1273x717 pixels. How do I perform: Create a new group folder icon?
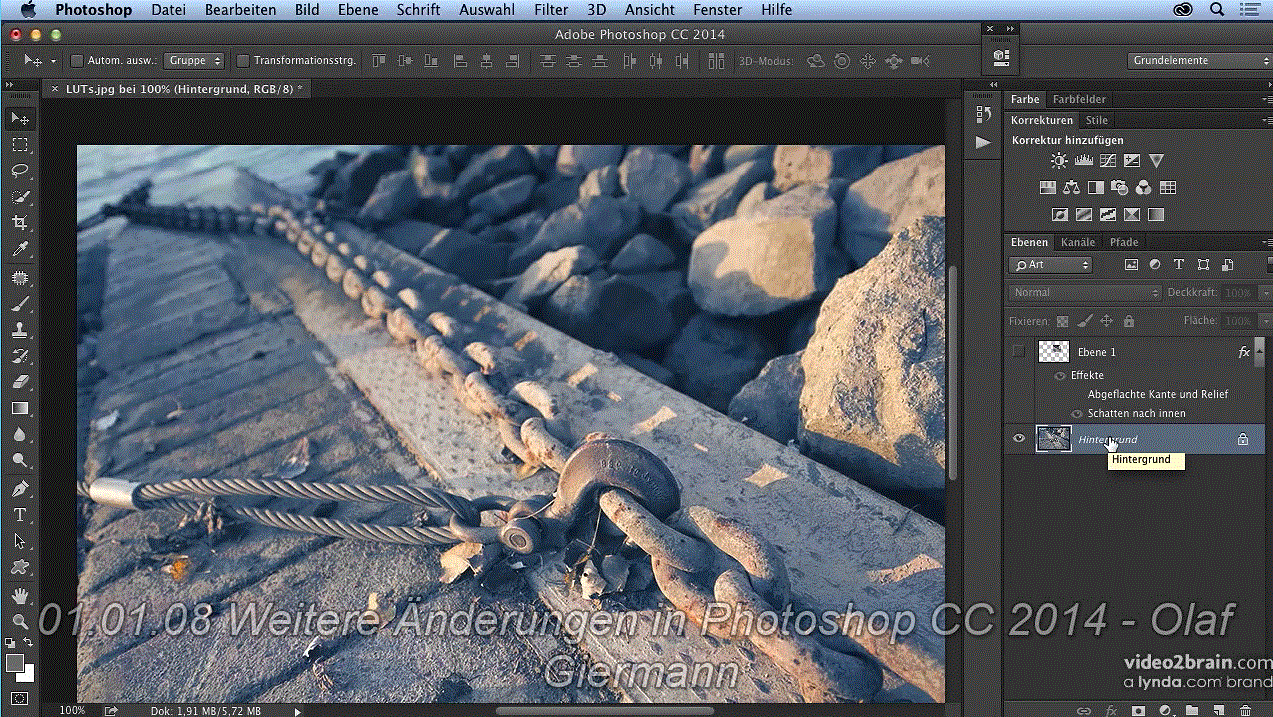click(1192, 710)
